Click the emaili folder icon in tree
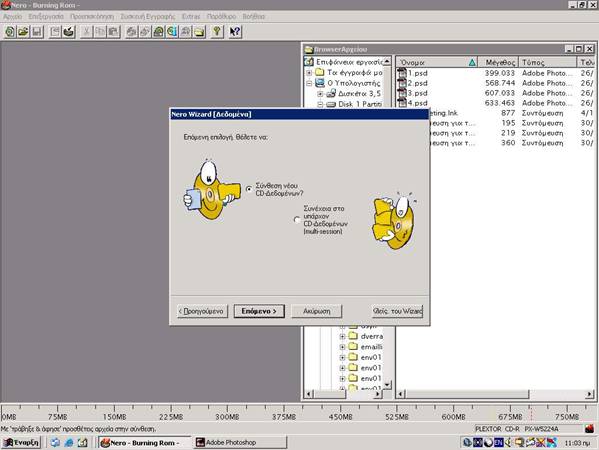 [x=353, y=347]
